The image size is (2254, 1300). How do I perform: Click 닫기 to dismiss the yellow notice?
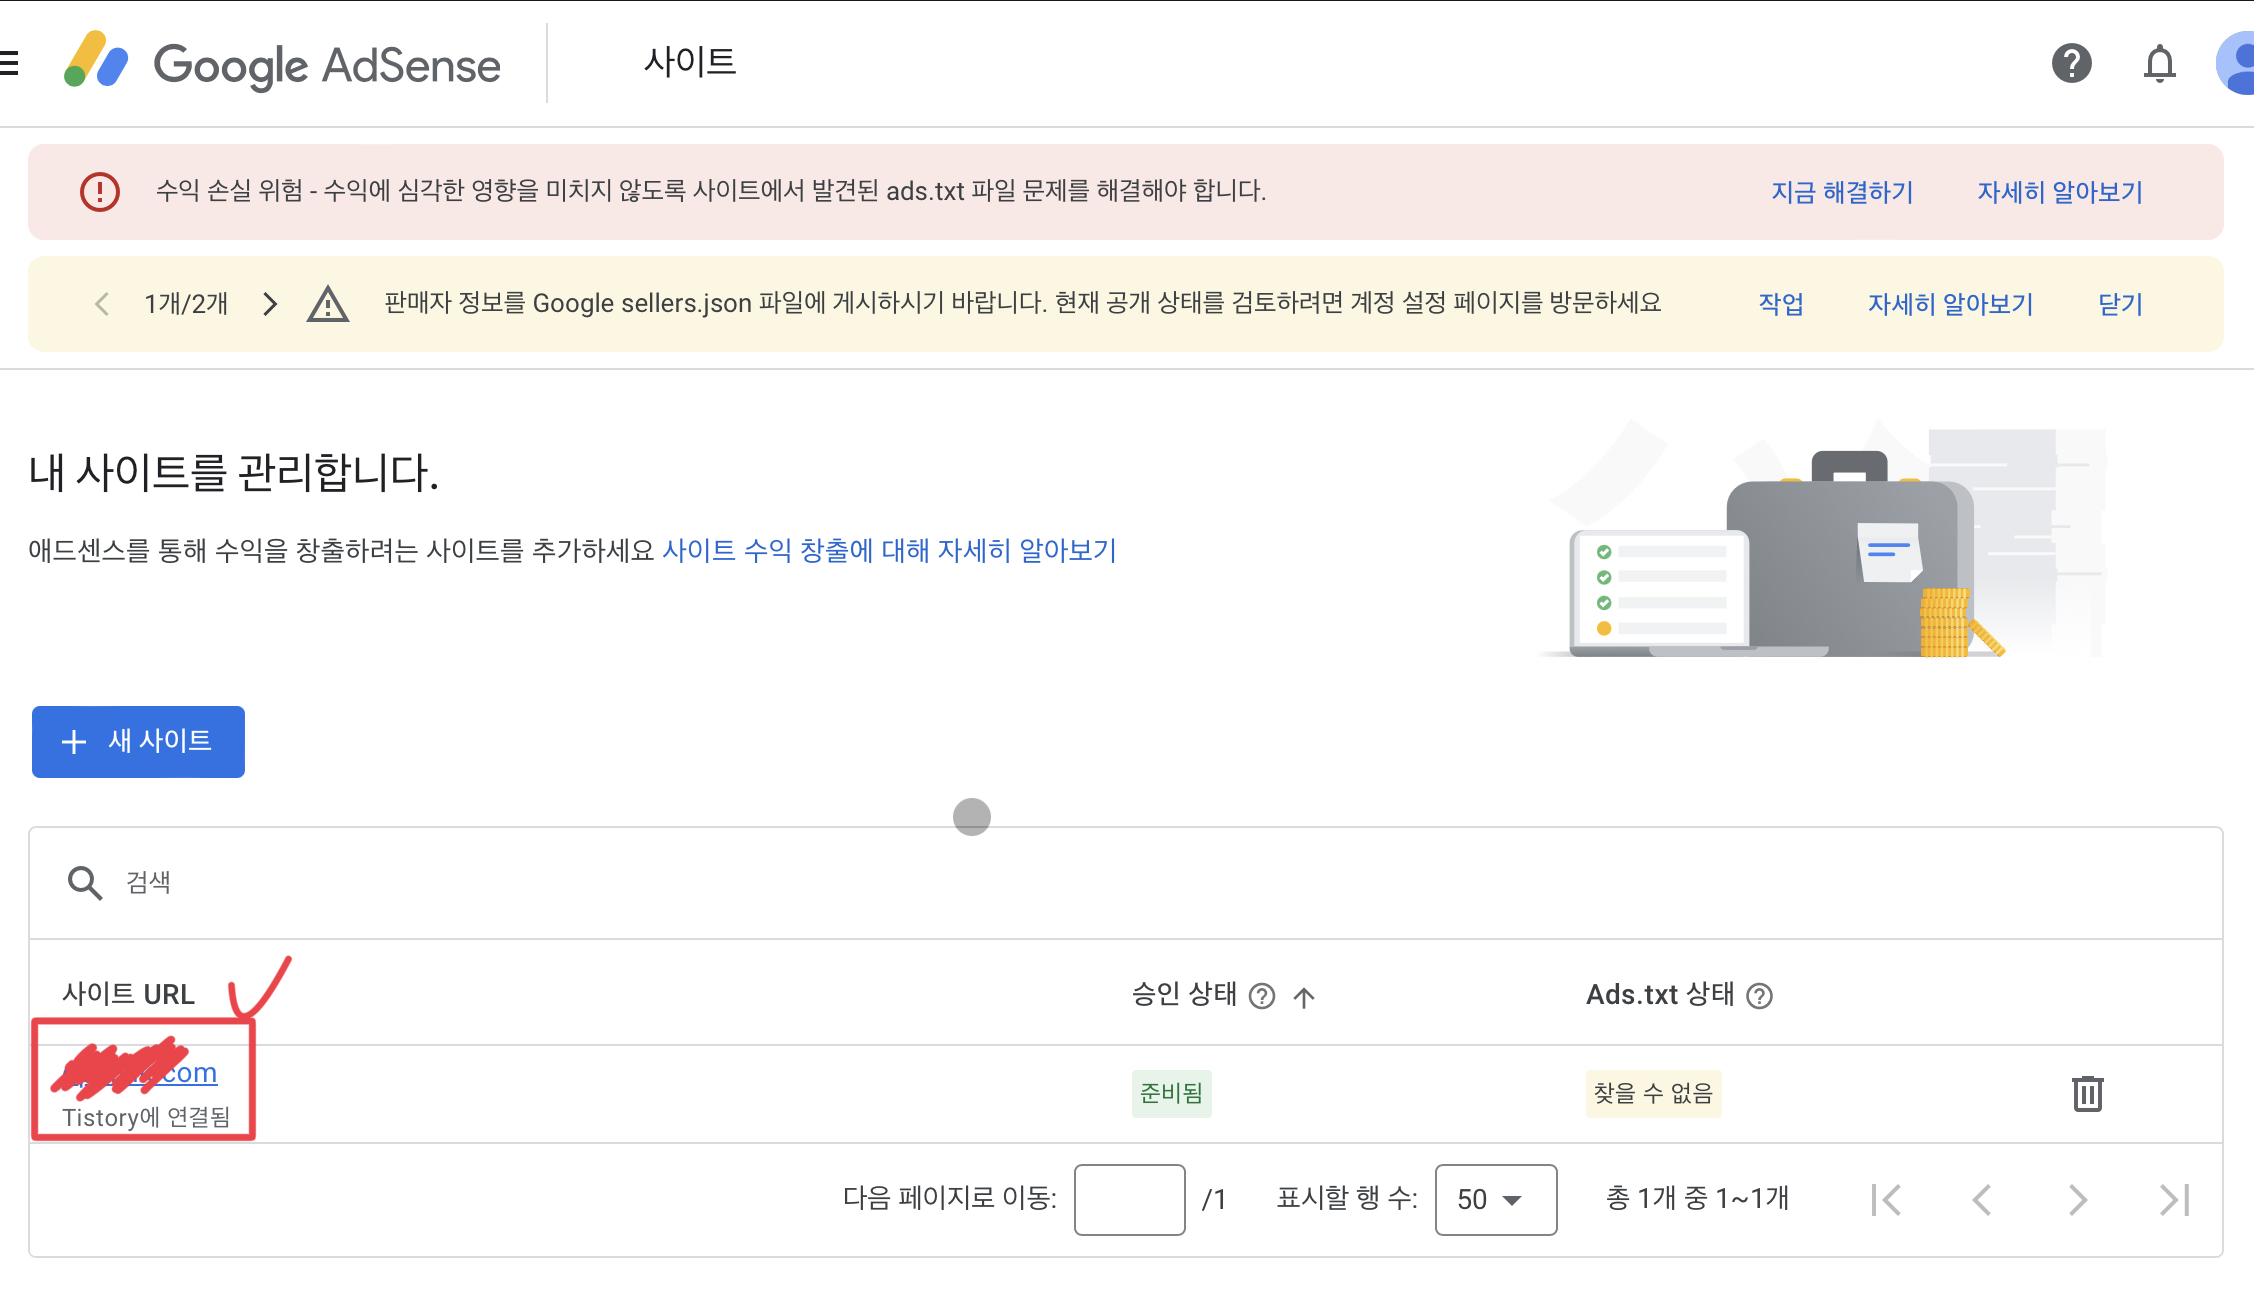click(2120, 304)
